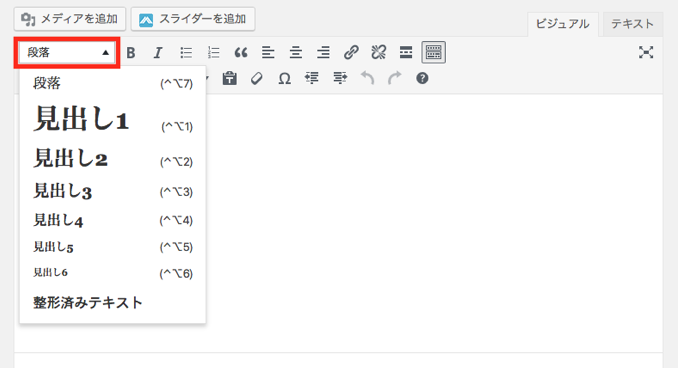
Task: Toggle Italic formatting
Action: [158, 53]
